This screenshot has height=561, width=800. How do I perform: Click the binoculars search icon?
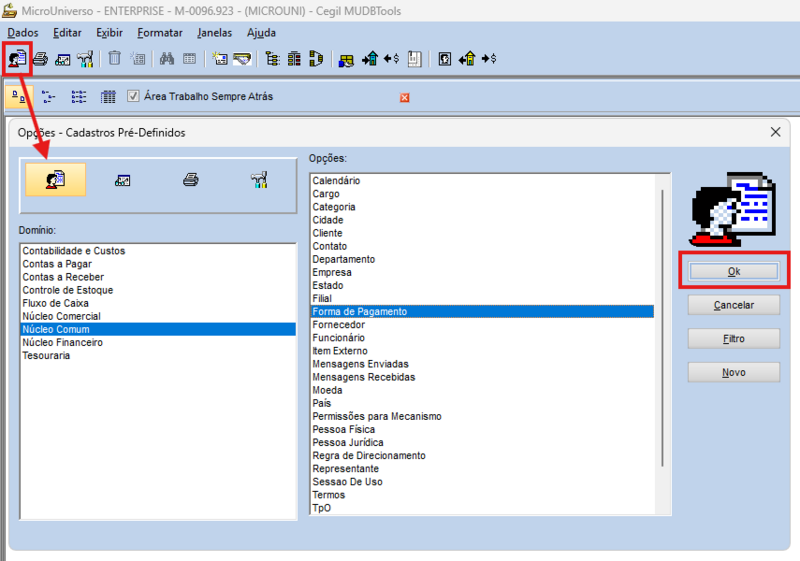[x=166, y=59]
